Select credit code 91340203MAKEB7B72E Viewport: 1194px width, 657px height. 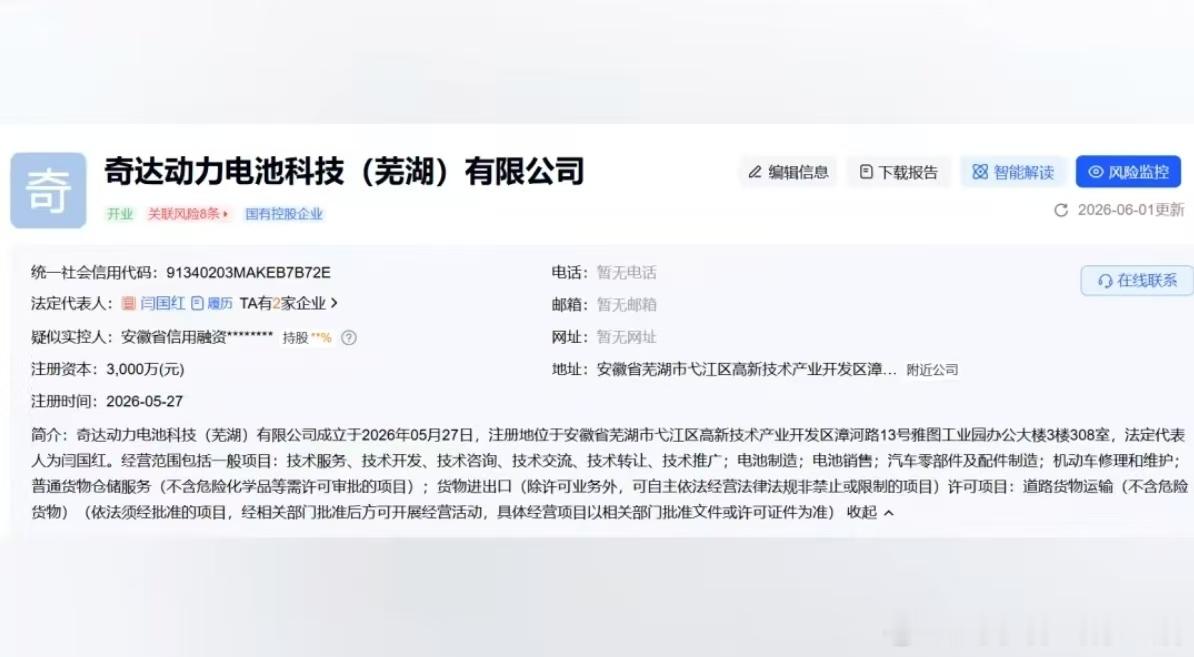coord(248,273)
